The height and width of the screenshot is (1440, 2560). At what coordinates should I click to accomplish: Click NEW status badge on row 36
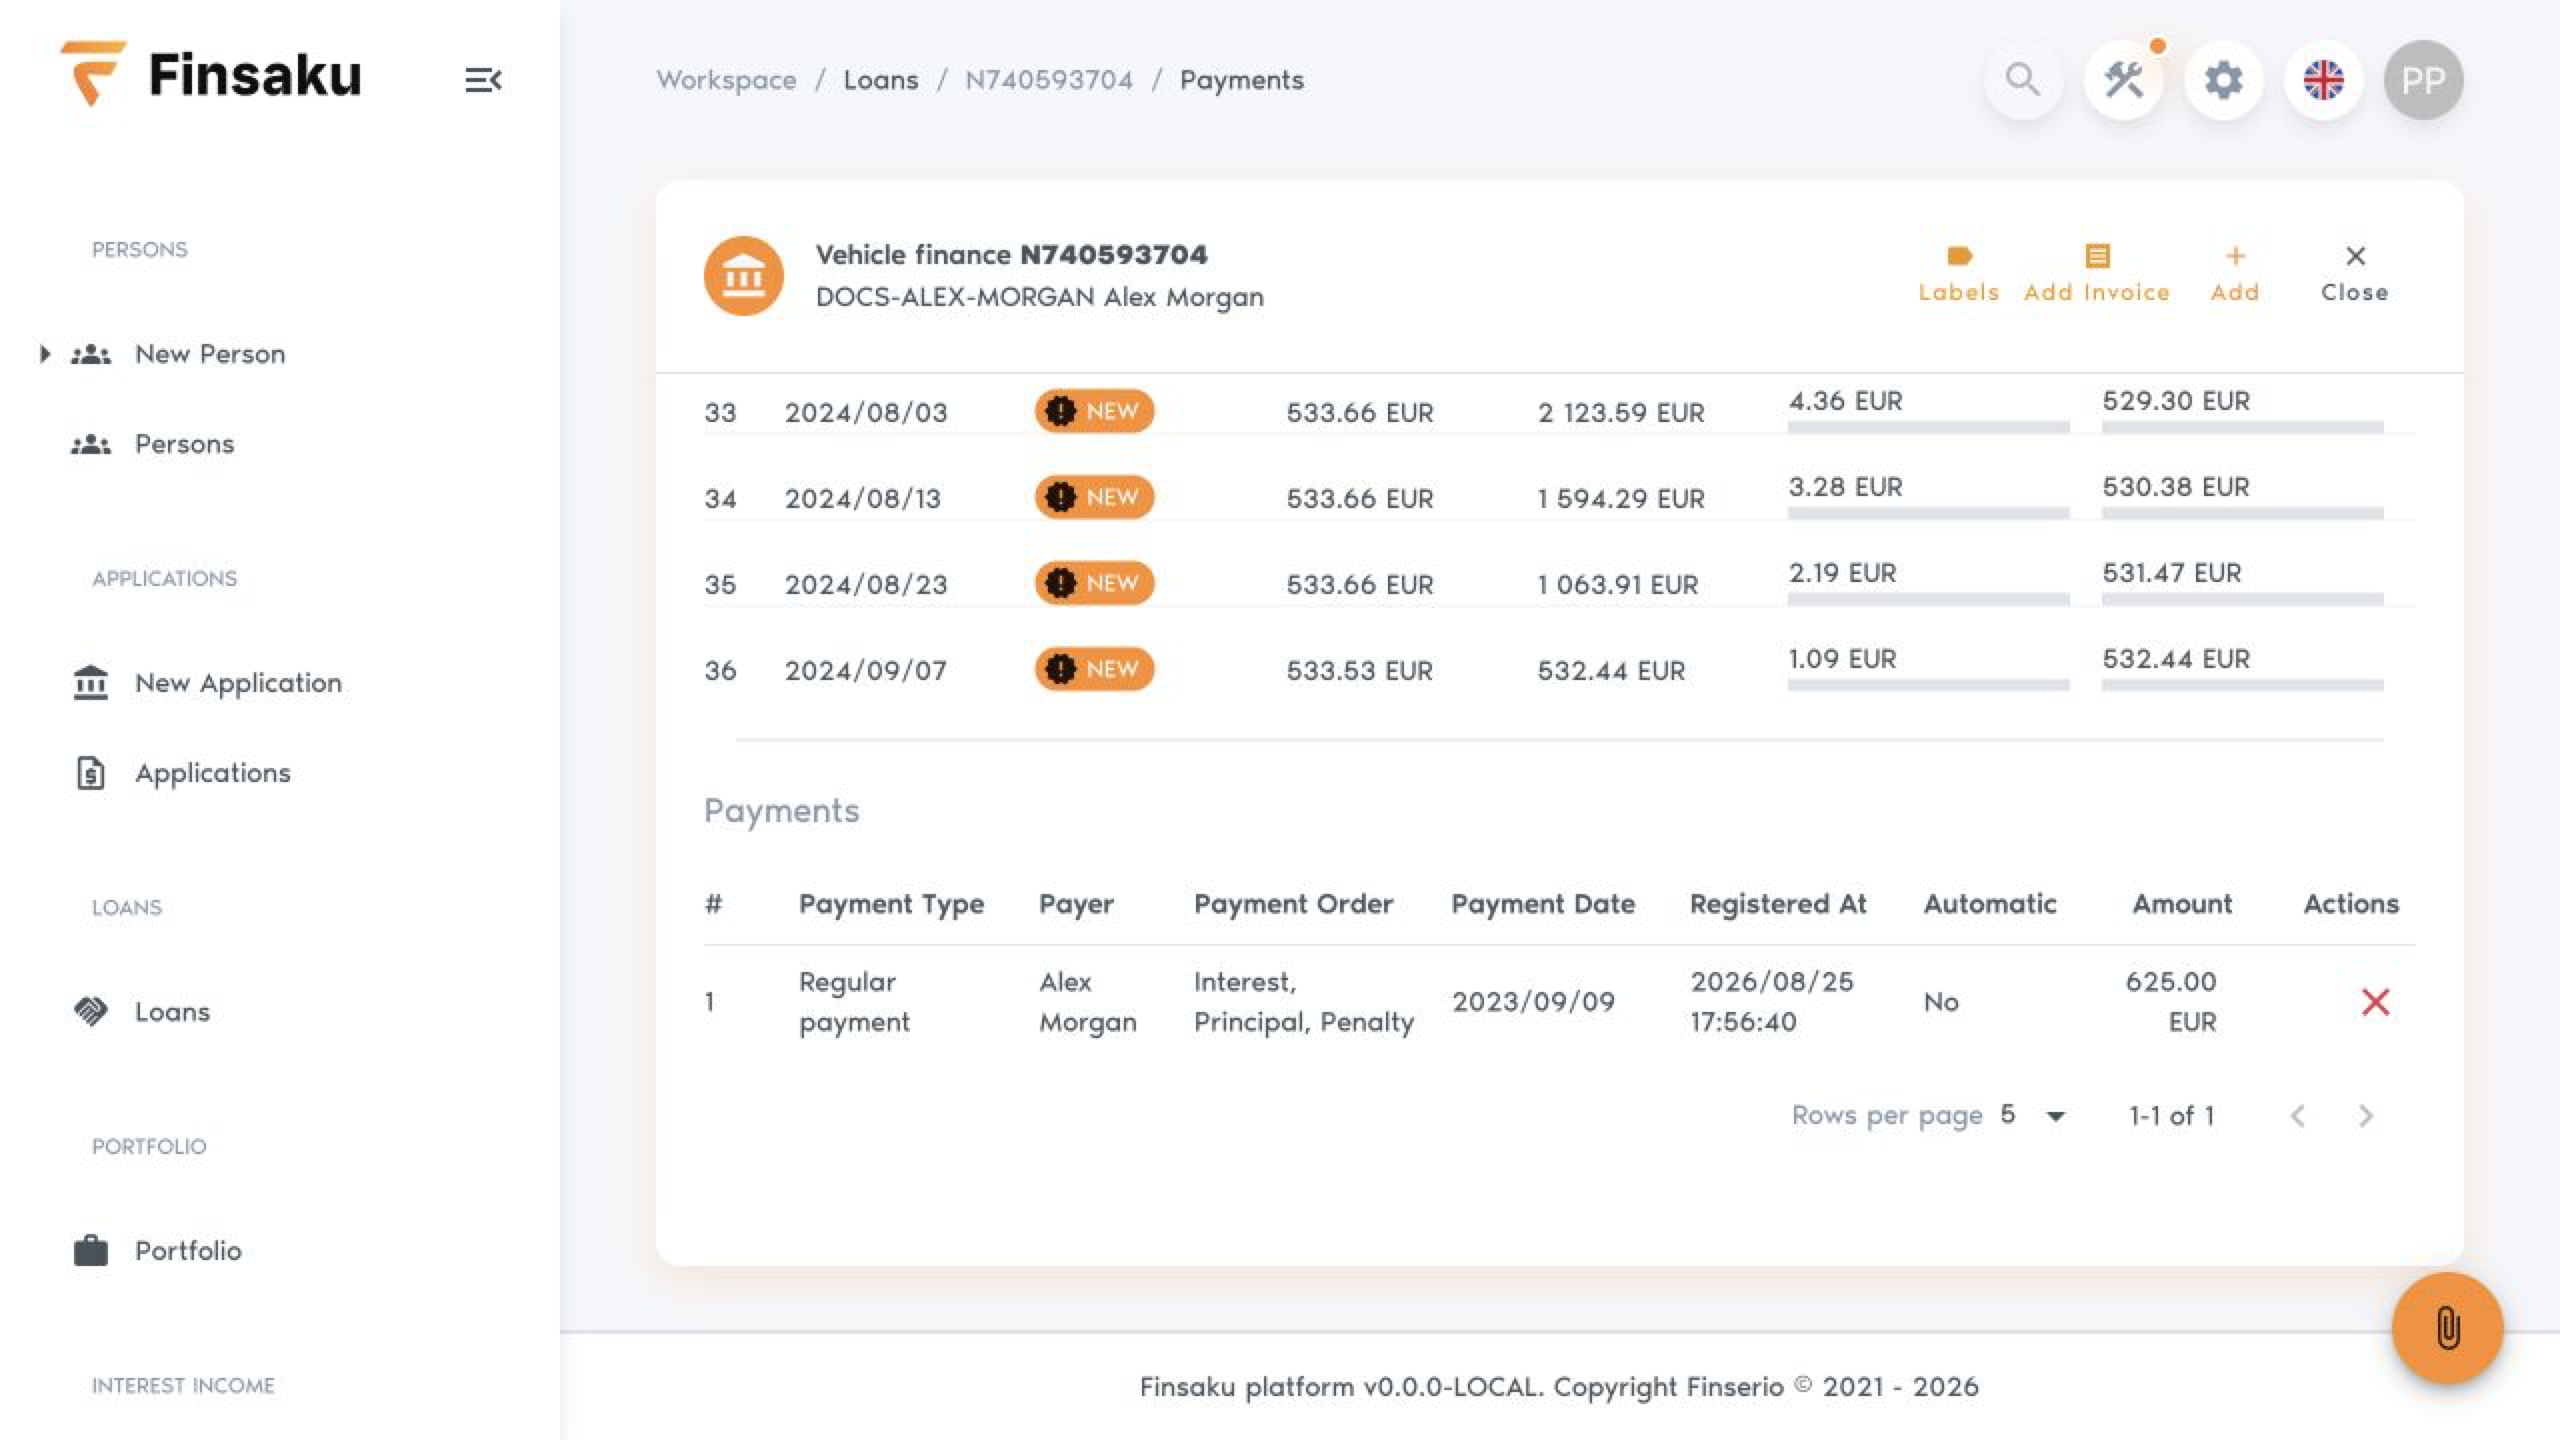tap(1094, 669)
